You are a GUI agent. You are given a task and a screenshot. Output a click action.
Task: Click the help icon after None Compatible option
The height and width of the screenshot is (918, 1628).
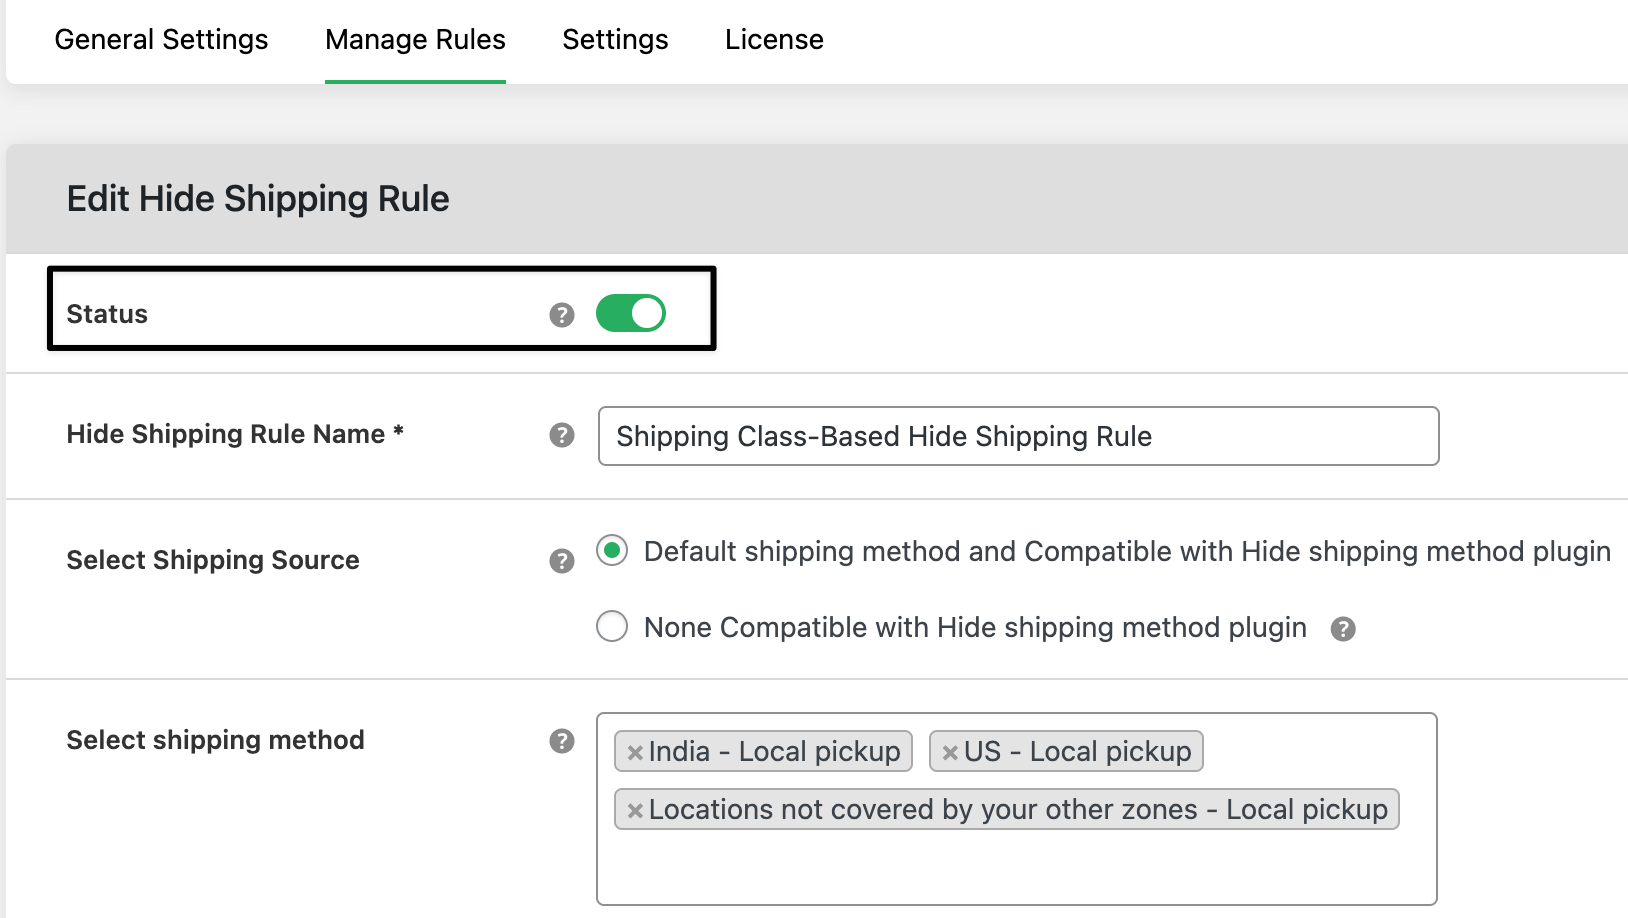tap(1344, 628)
